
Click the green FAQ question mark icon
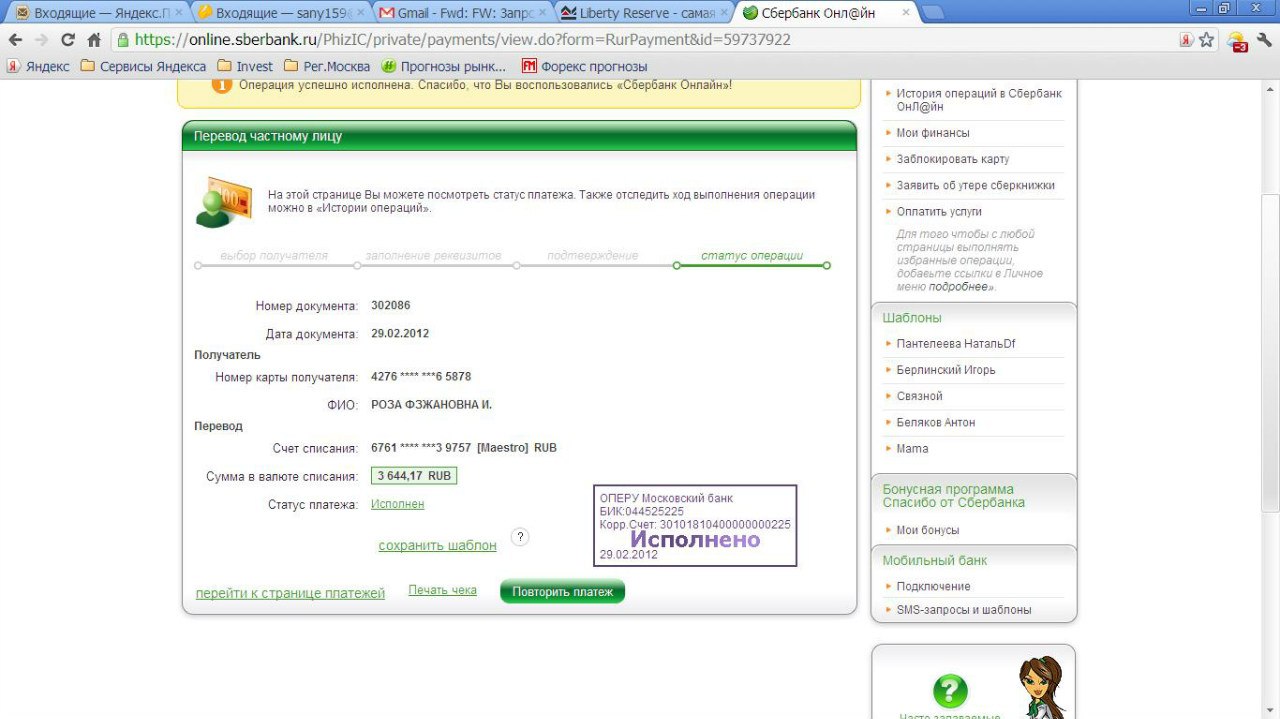949,691
